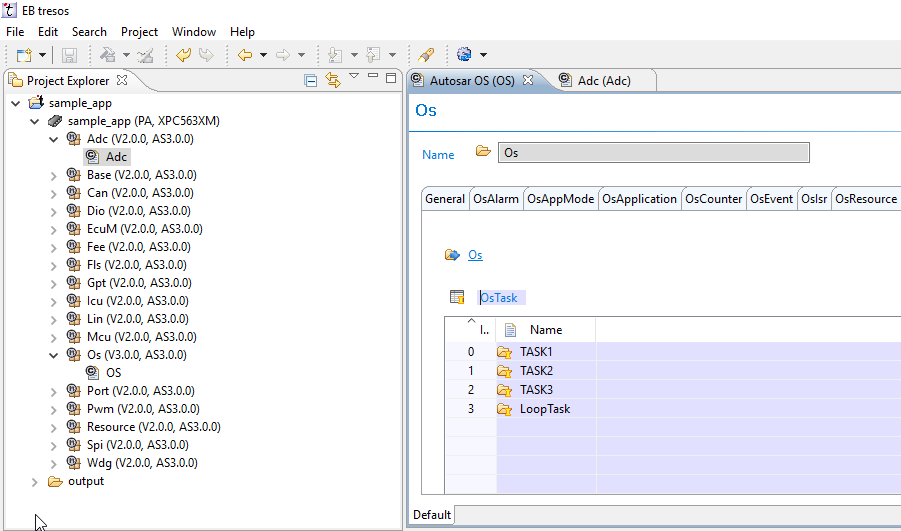901x531 pixels.
Task: Open the Help menu
Action: [x=242, y=32]
